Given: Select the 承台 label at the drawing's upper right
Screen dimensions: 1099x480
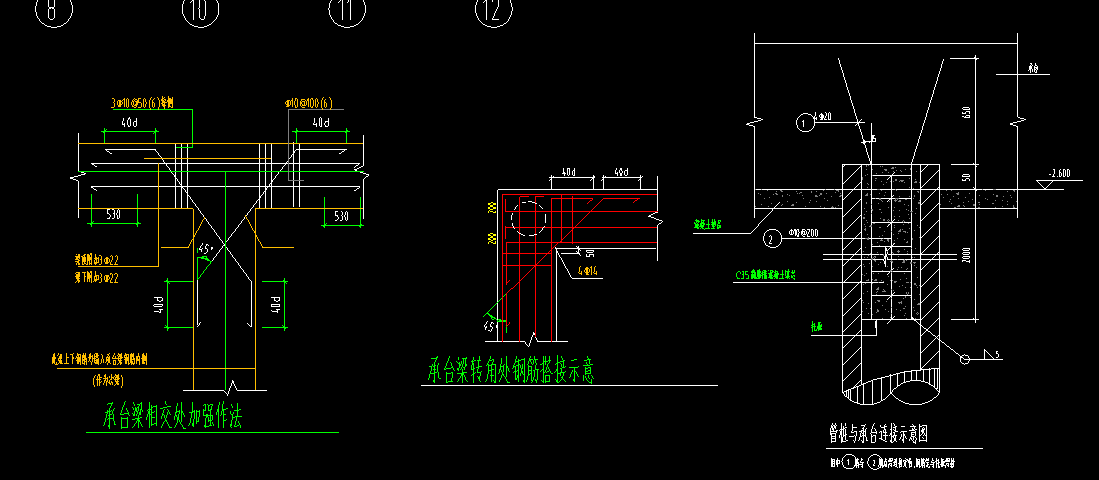Looking at the screenshot, I should point(1032,69).
